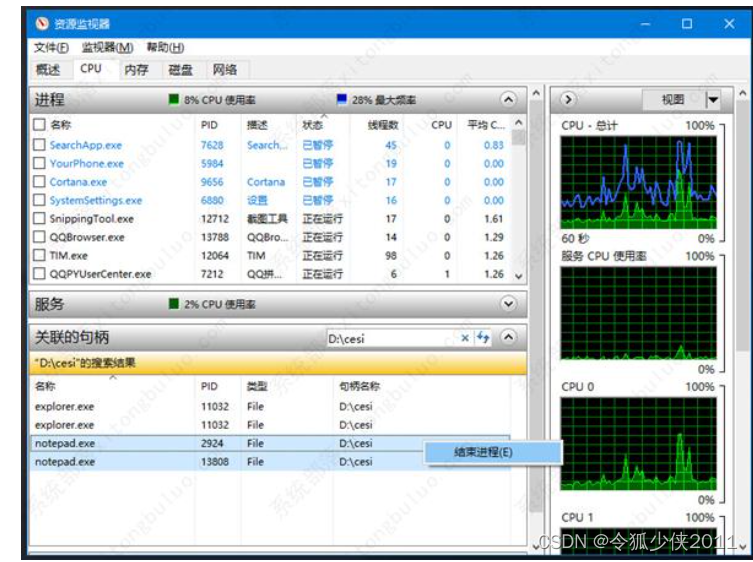Sort processes by the 平均 C... column header
Image resolution: width=753 pixels, height=562 pixels.
[x=486, y=125]
